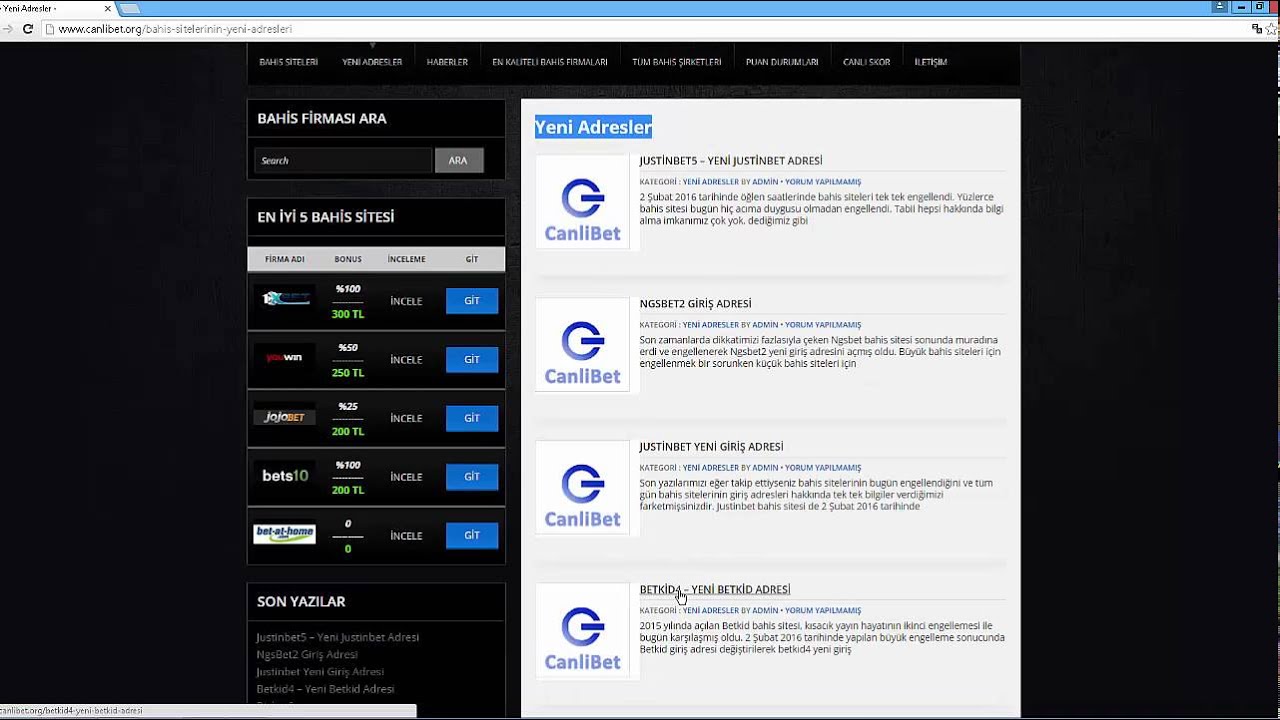Click GIT button for jojobet
The height and width of the screenshot is (720, 1280).
click(472, 418)
